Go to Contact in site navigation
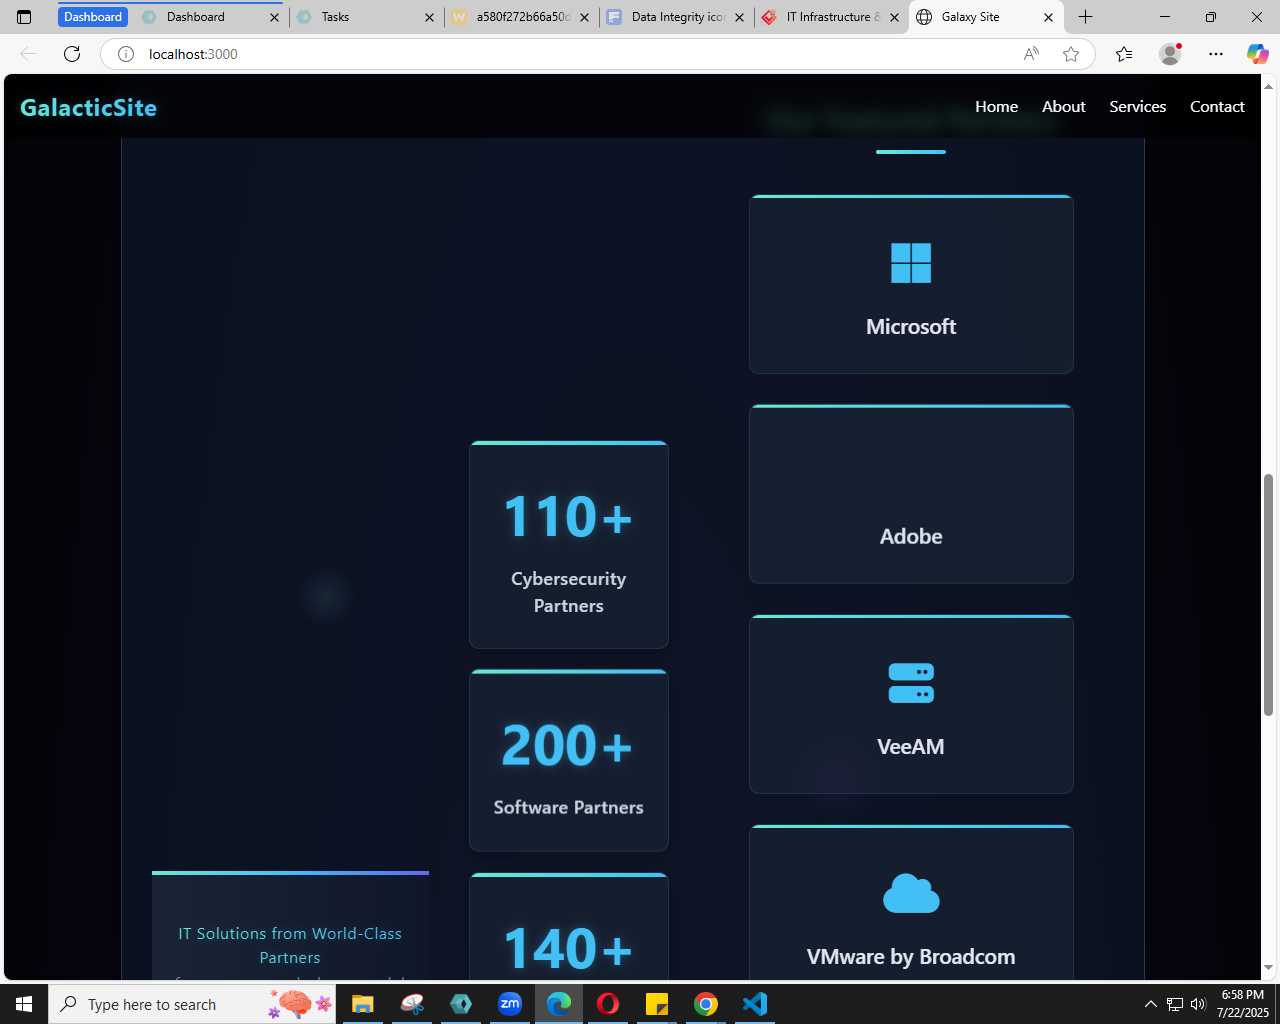Viewport: 1280px width, 1024px height. point(1217,107)
